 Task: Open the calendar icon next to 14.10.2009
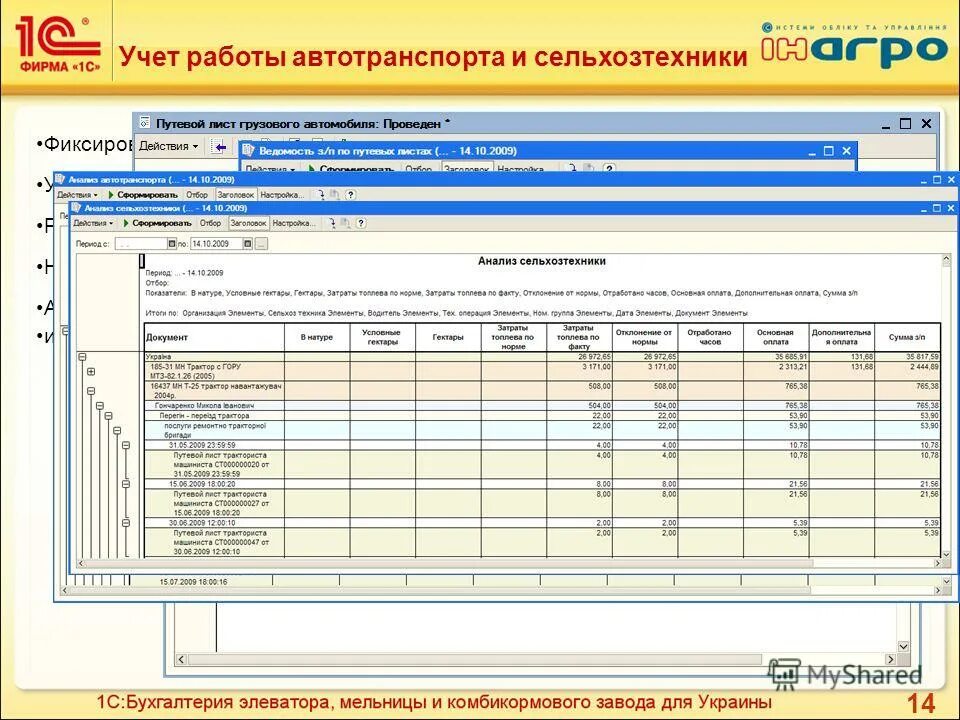248,243
